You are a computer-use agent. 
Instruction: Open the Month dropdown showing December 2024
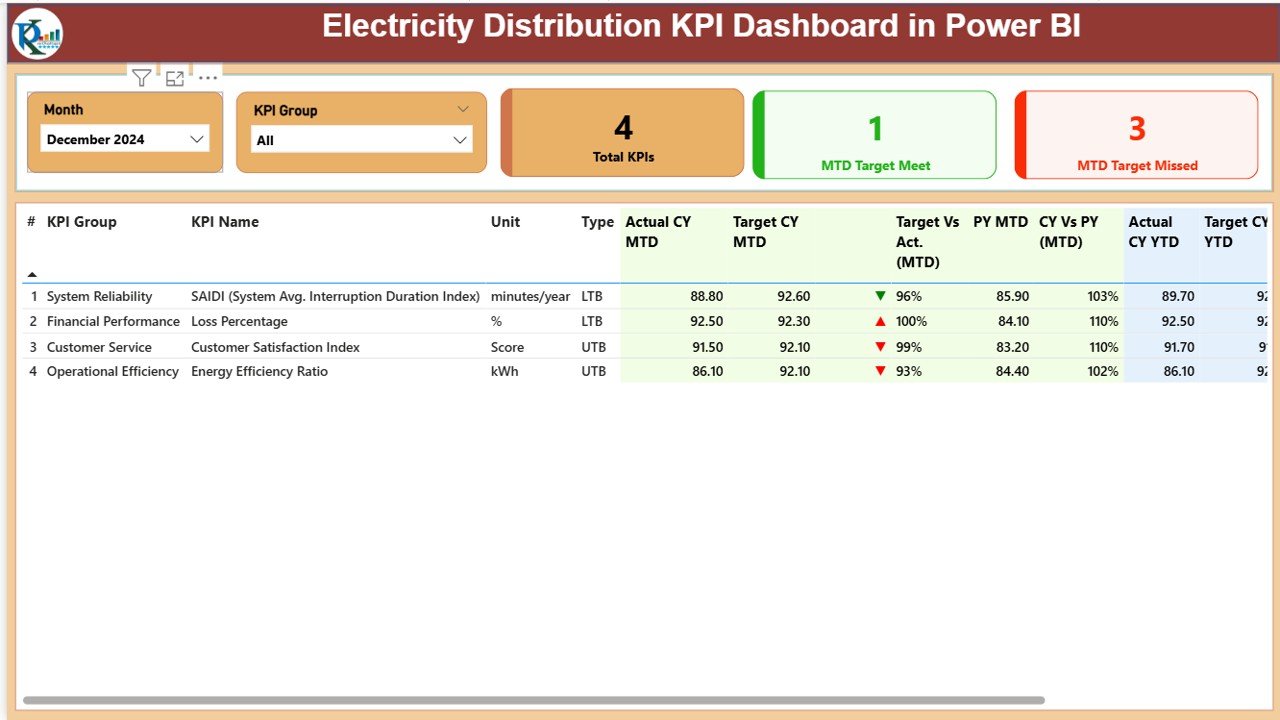[x=125, y=140]
